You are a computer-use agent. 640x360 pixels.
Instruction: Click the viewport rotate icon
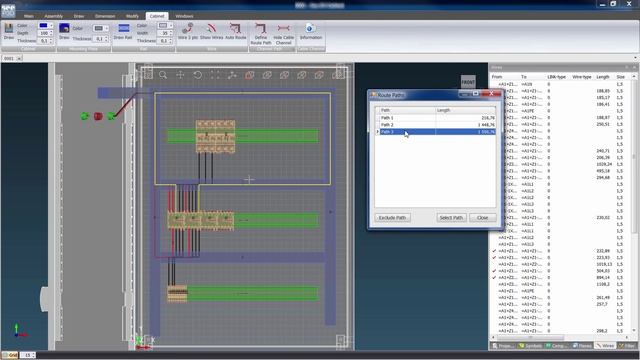pyautogui.click(x=198, y=75)
